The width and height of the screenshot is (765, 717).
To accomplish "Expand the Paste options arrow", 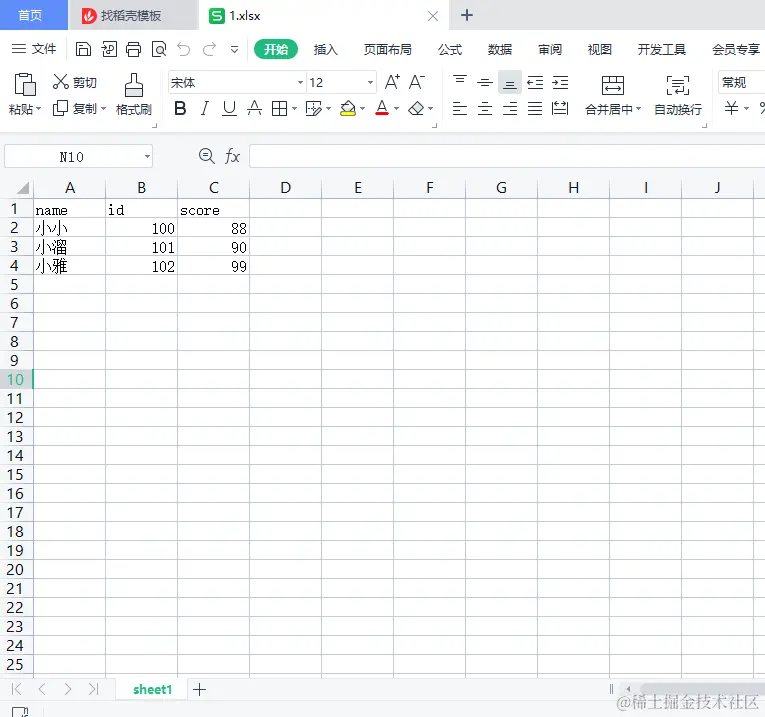I will (x=39, y=109).
